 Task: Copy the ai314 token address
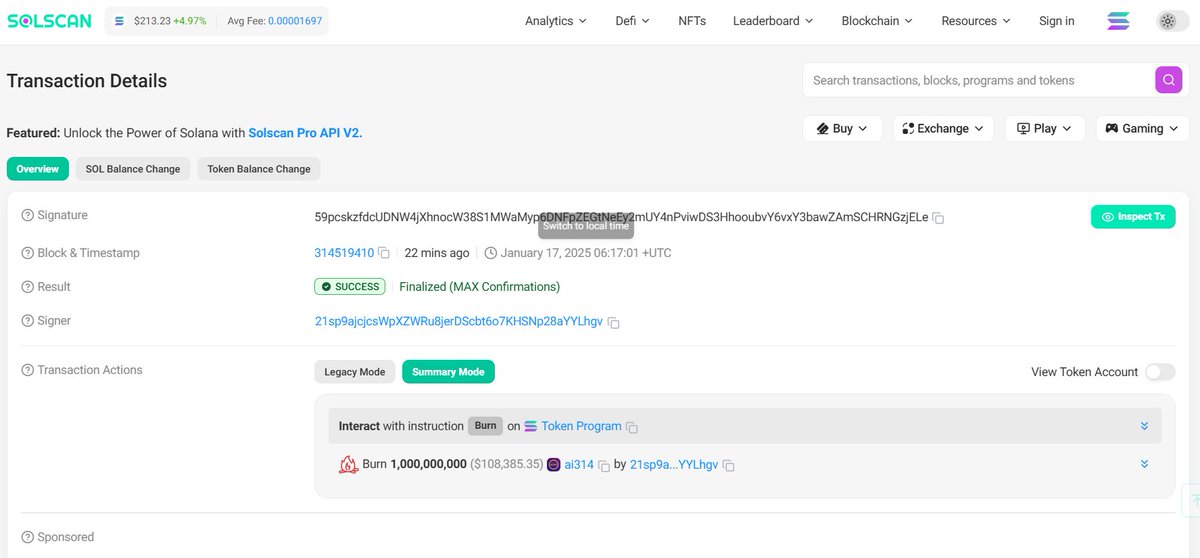pos(604,466)
